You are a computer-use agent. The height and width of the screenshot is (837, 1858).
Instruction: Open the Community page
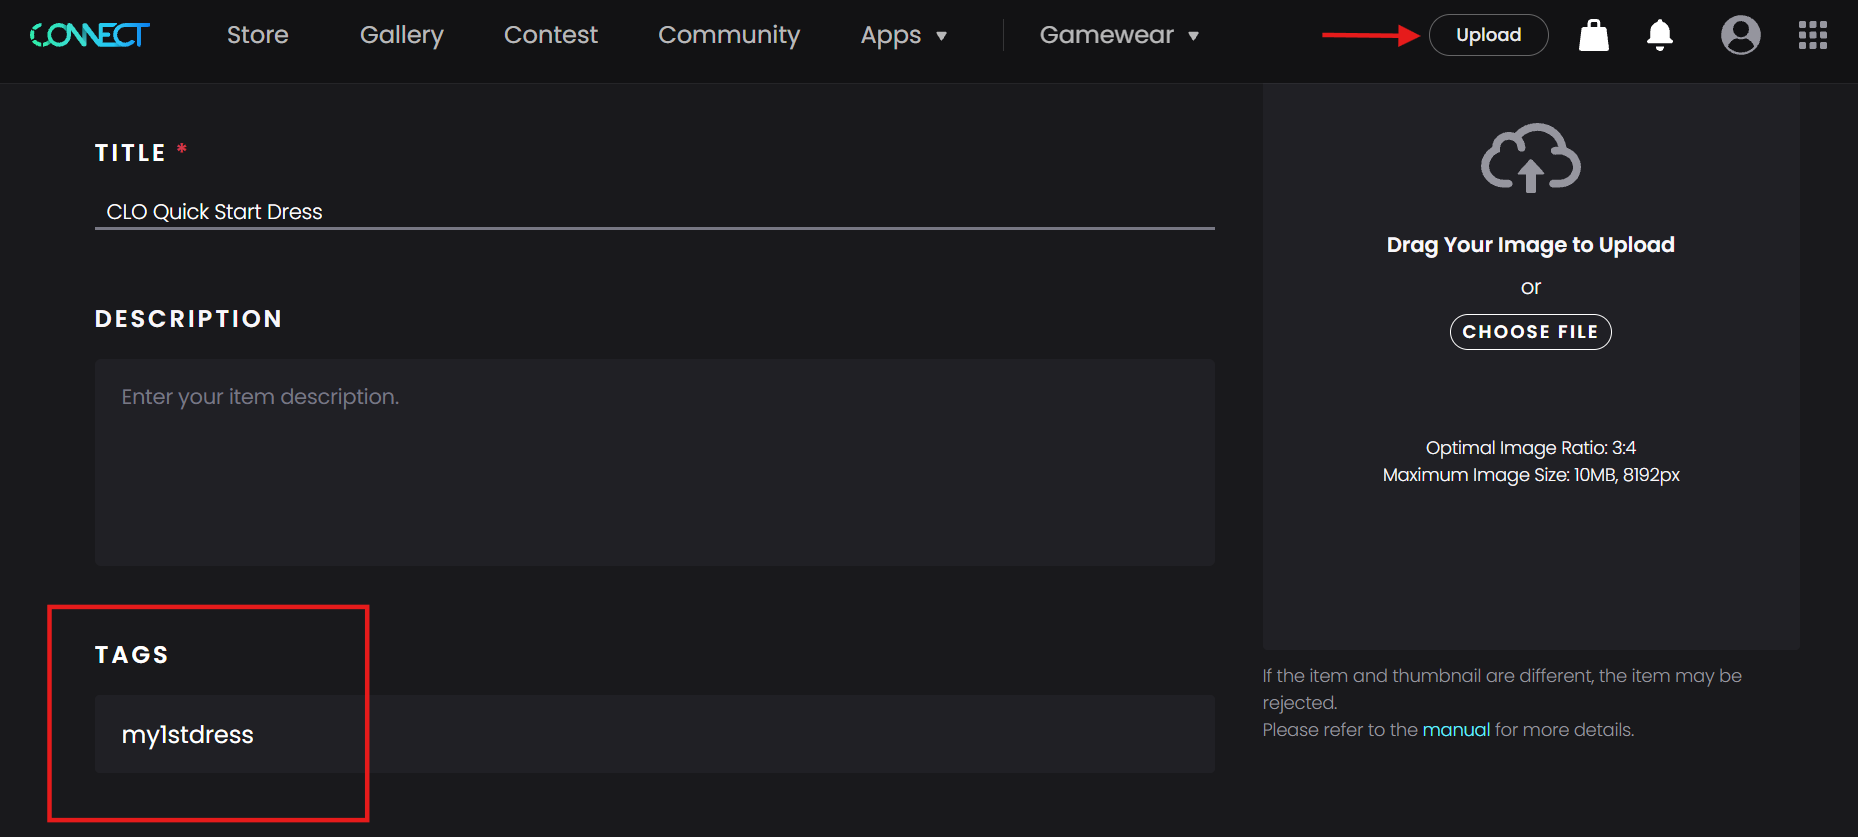(x=729, y=35)
